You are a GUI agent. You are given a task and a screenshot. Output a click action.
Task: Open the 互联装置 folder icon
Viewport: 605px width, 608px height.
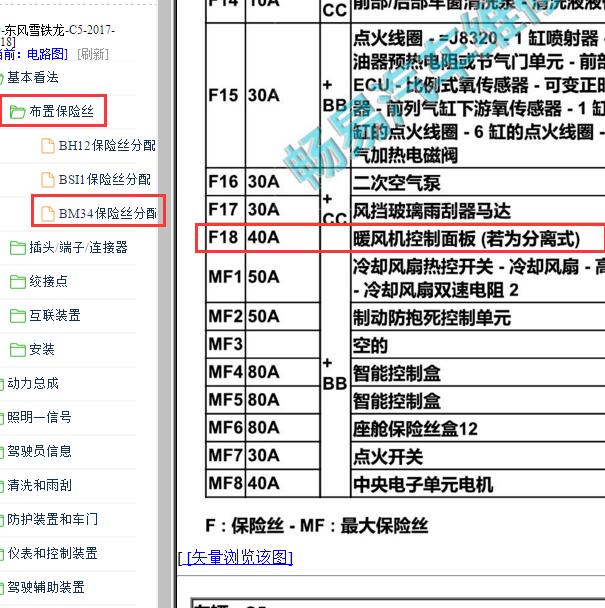pos(17,316)
